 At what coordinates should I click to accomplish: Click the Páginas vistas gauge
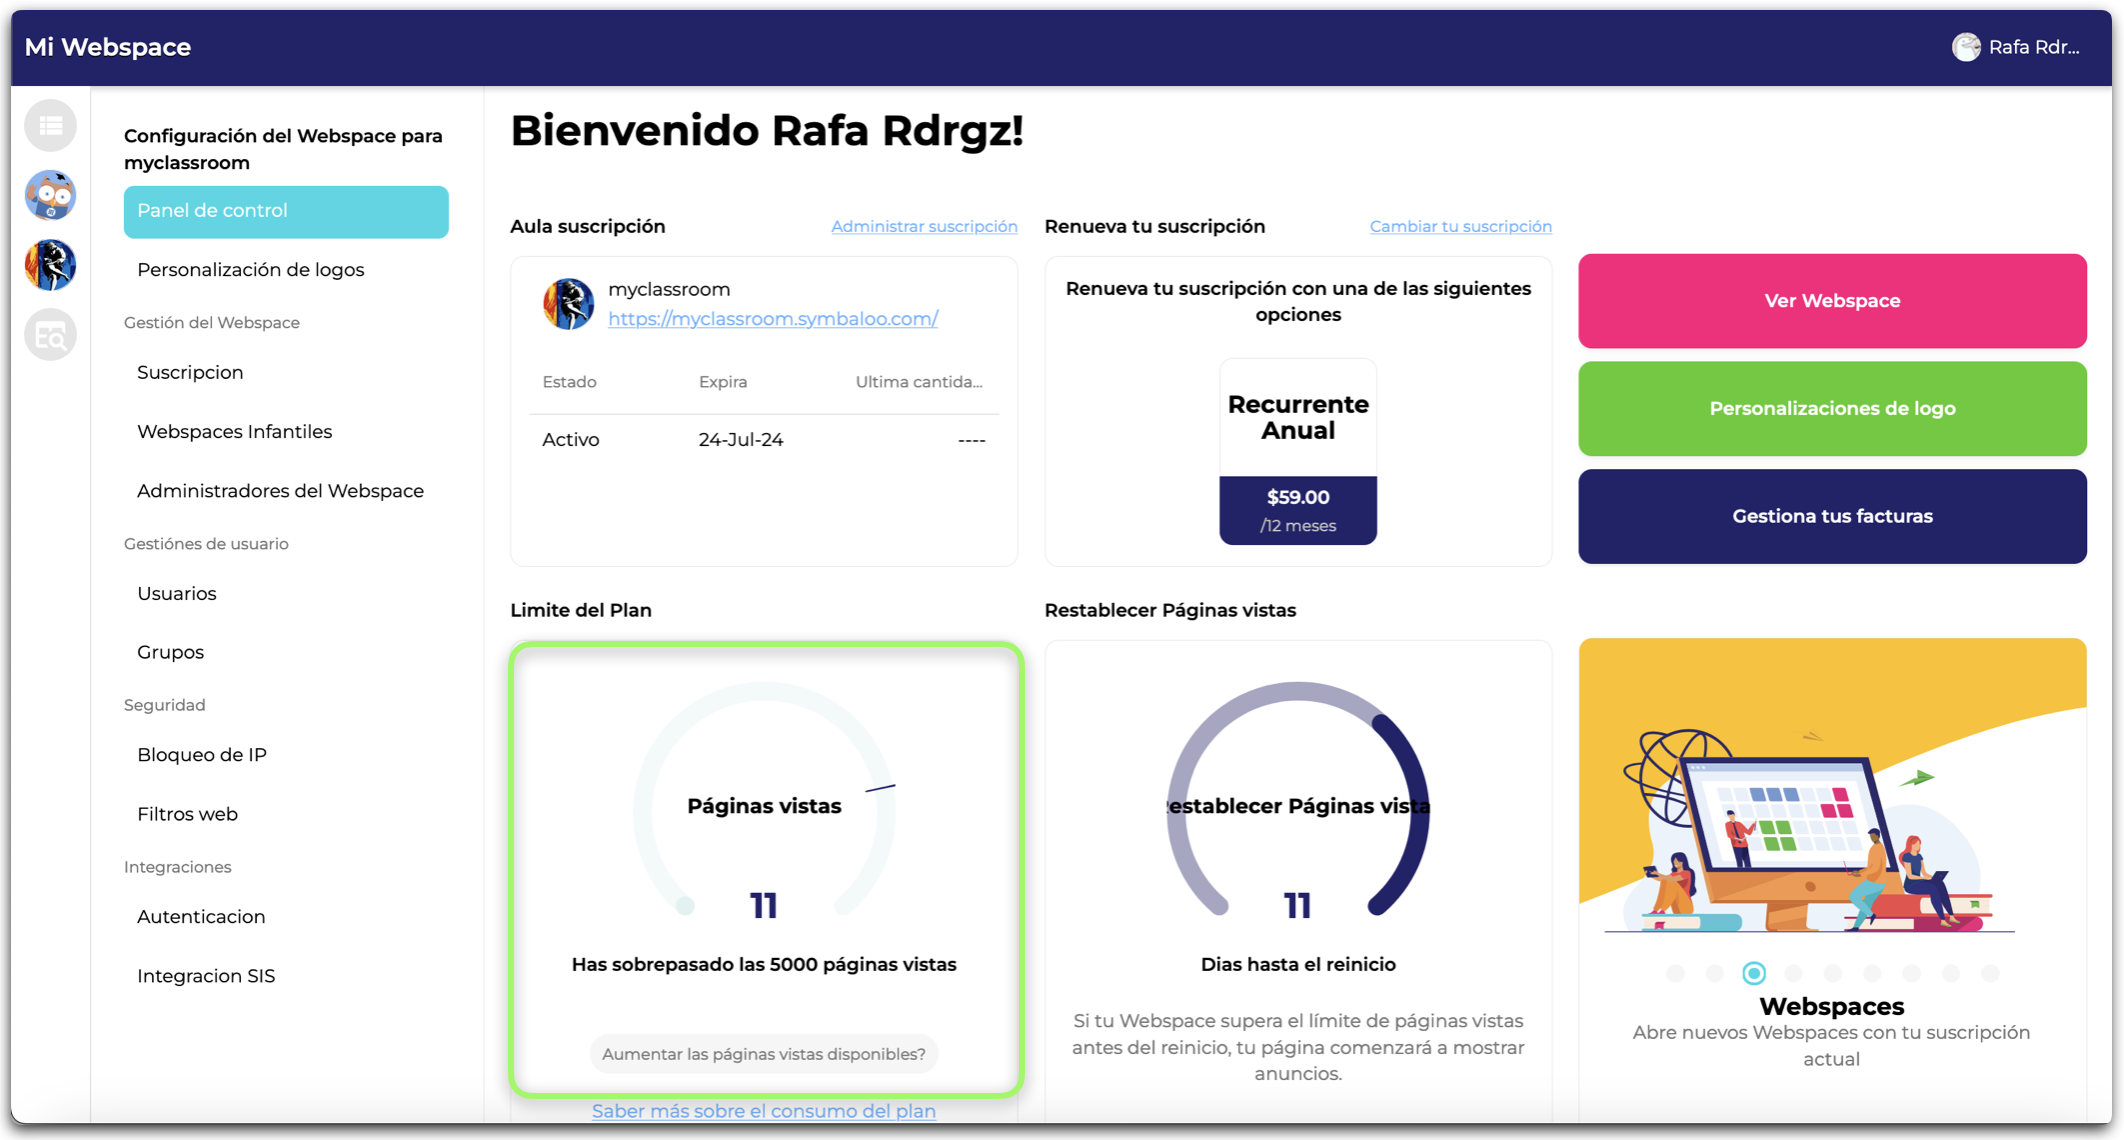click(x=764, y=800)
